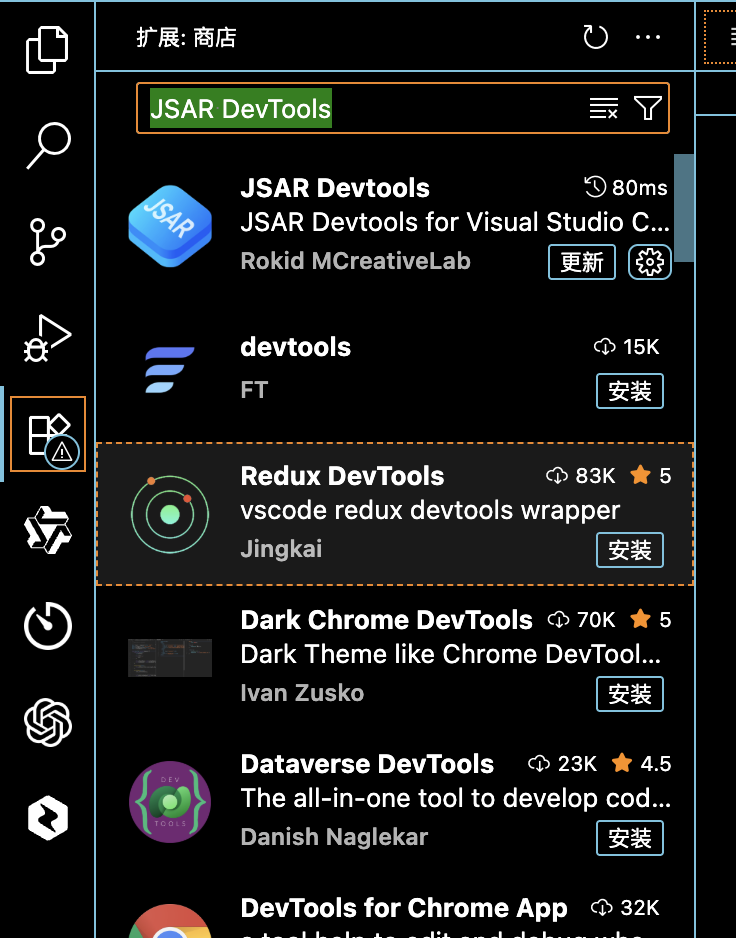This screenshot has height=938, width=736.
Task: Open JSAR Devtools manage gear menu
Action: click(x=650, y=262)
